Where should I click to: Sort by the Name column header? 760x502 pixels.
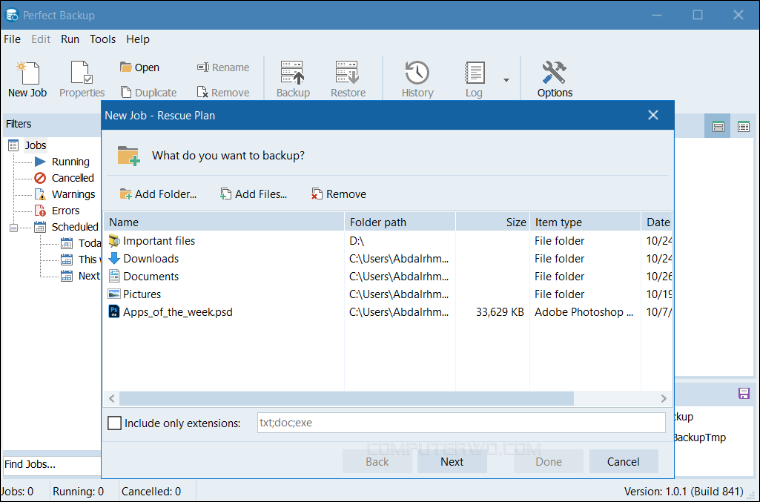(224, 222)
